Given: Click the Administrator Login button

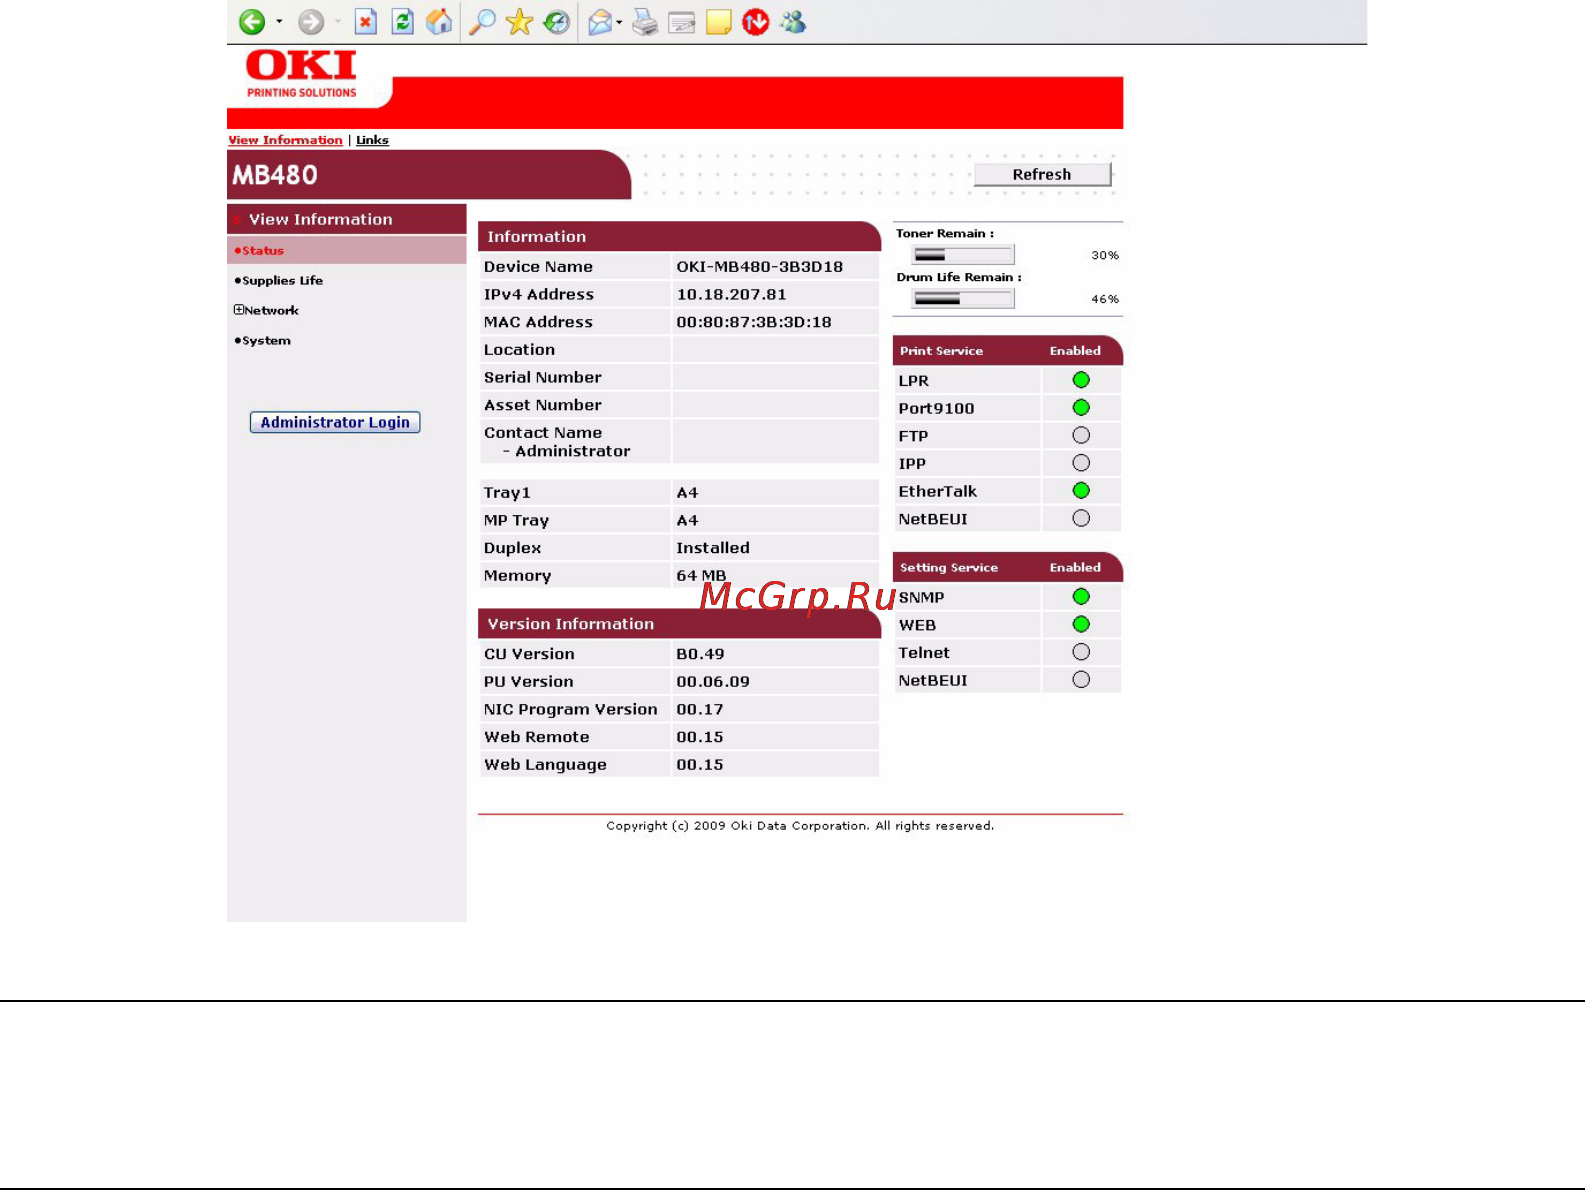Looking at the screenshot, I should (335, 422).
